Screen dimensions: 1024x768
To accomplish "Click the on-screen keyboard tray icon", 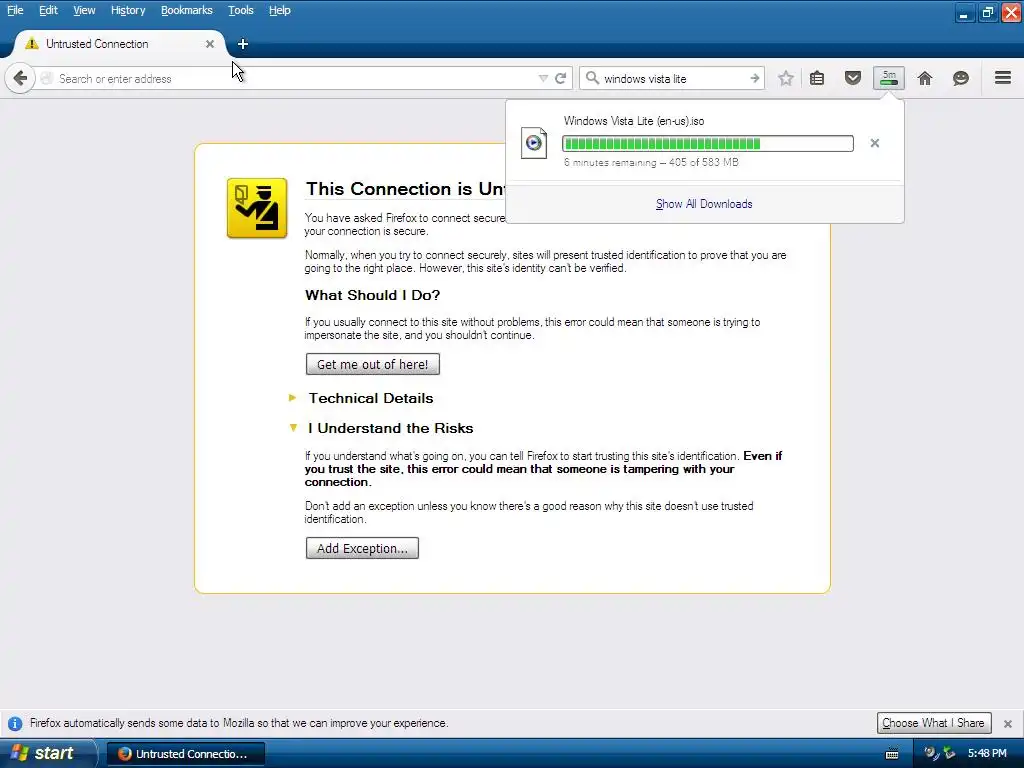I will point(891,754).
